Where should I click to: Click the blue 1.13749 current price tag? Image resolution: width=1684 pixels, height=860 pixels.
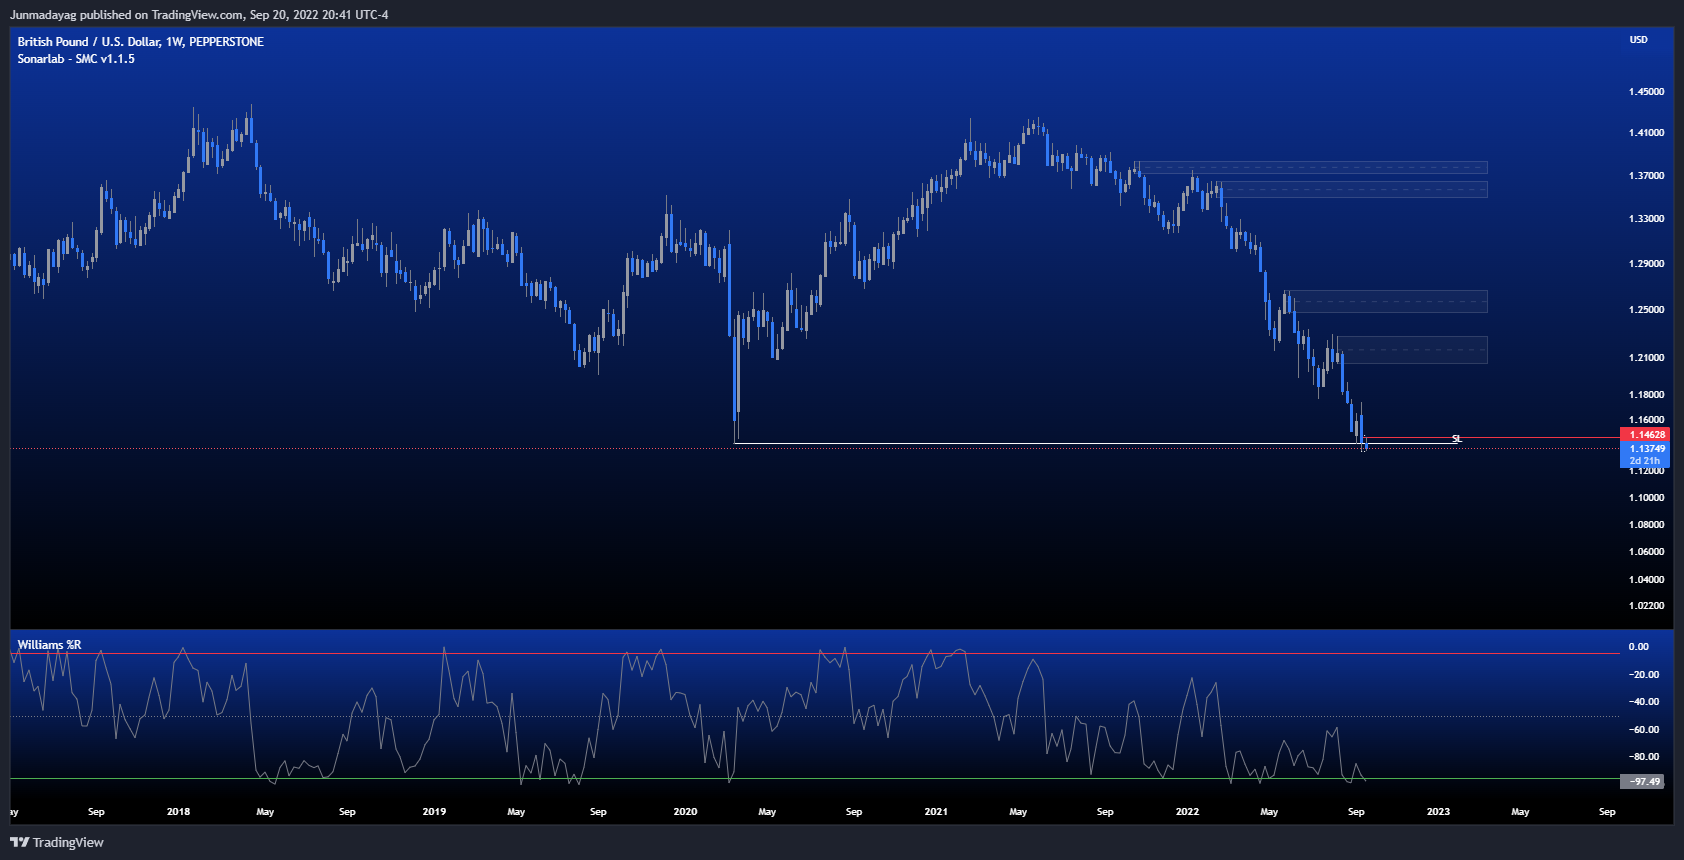1647,449
